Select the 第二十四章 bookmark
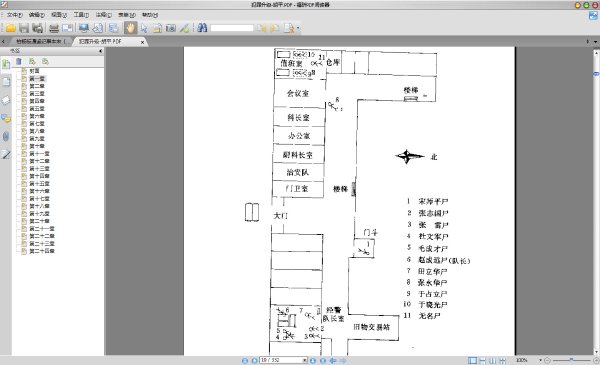 coord(42,251)
